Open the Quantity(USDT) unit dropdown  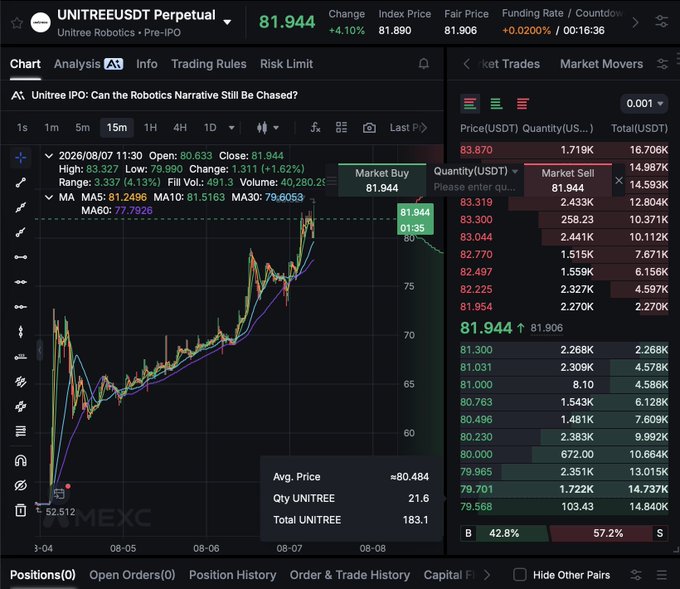[x=476, y=171]
